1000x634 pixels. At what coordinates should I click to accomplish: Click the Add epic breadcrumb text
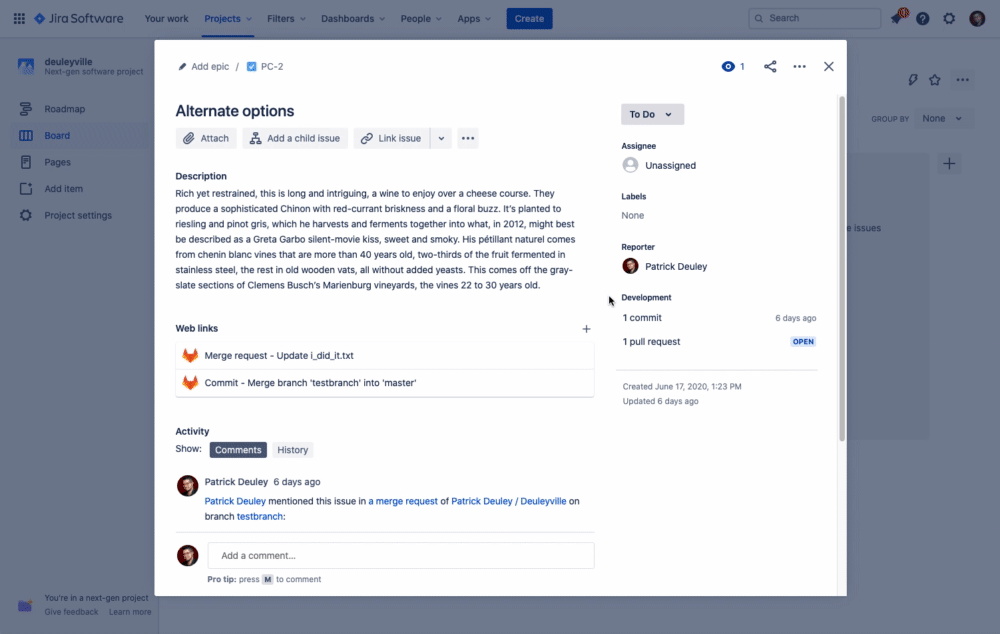coord(210,66)
